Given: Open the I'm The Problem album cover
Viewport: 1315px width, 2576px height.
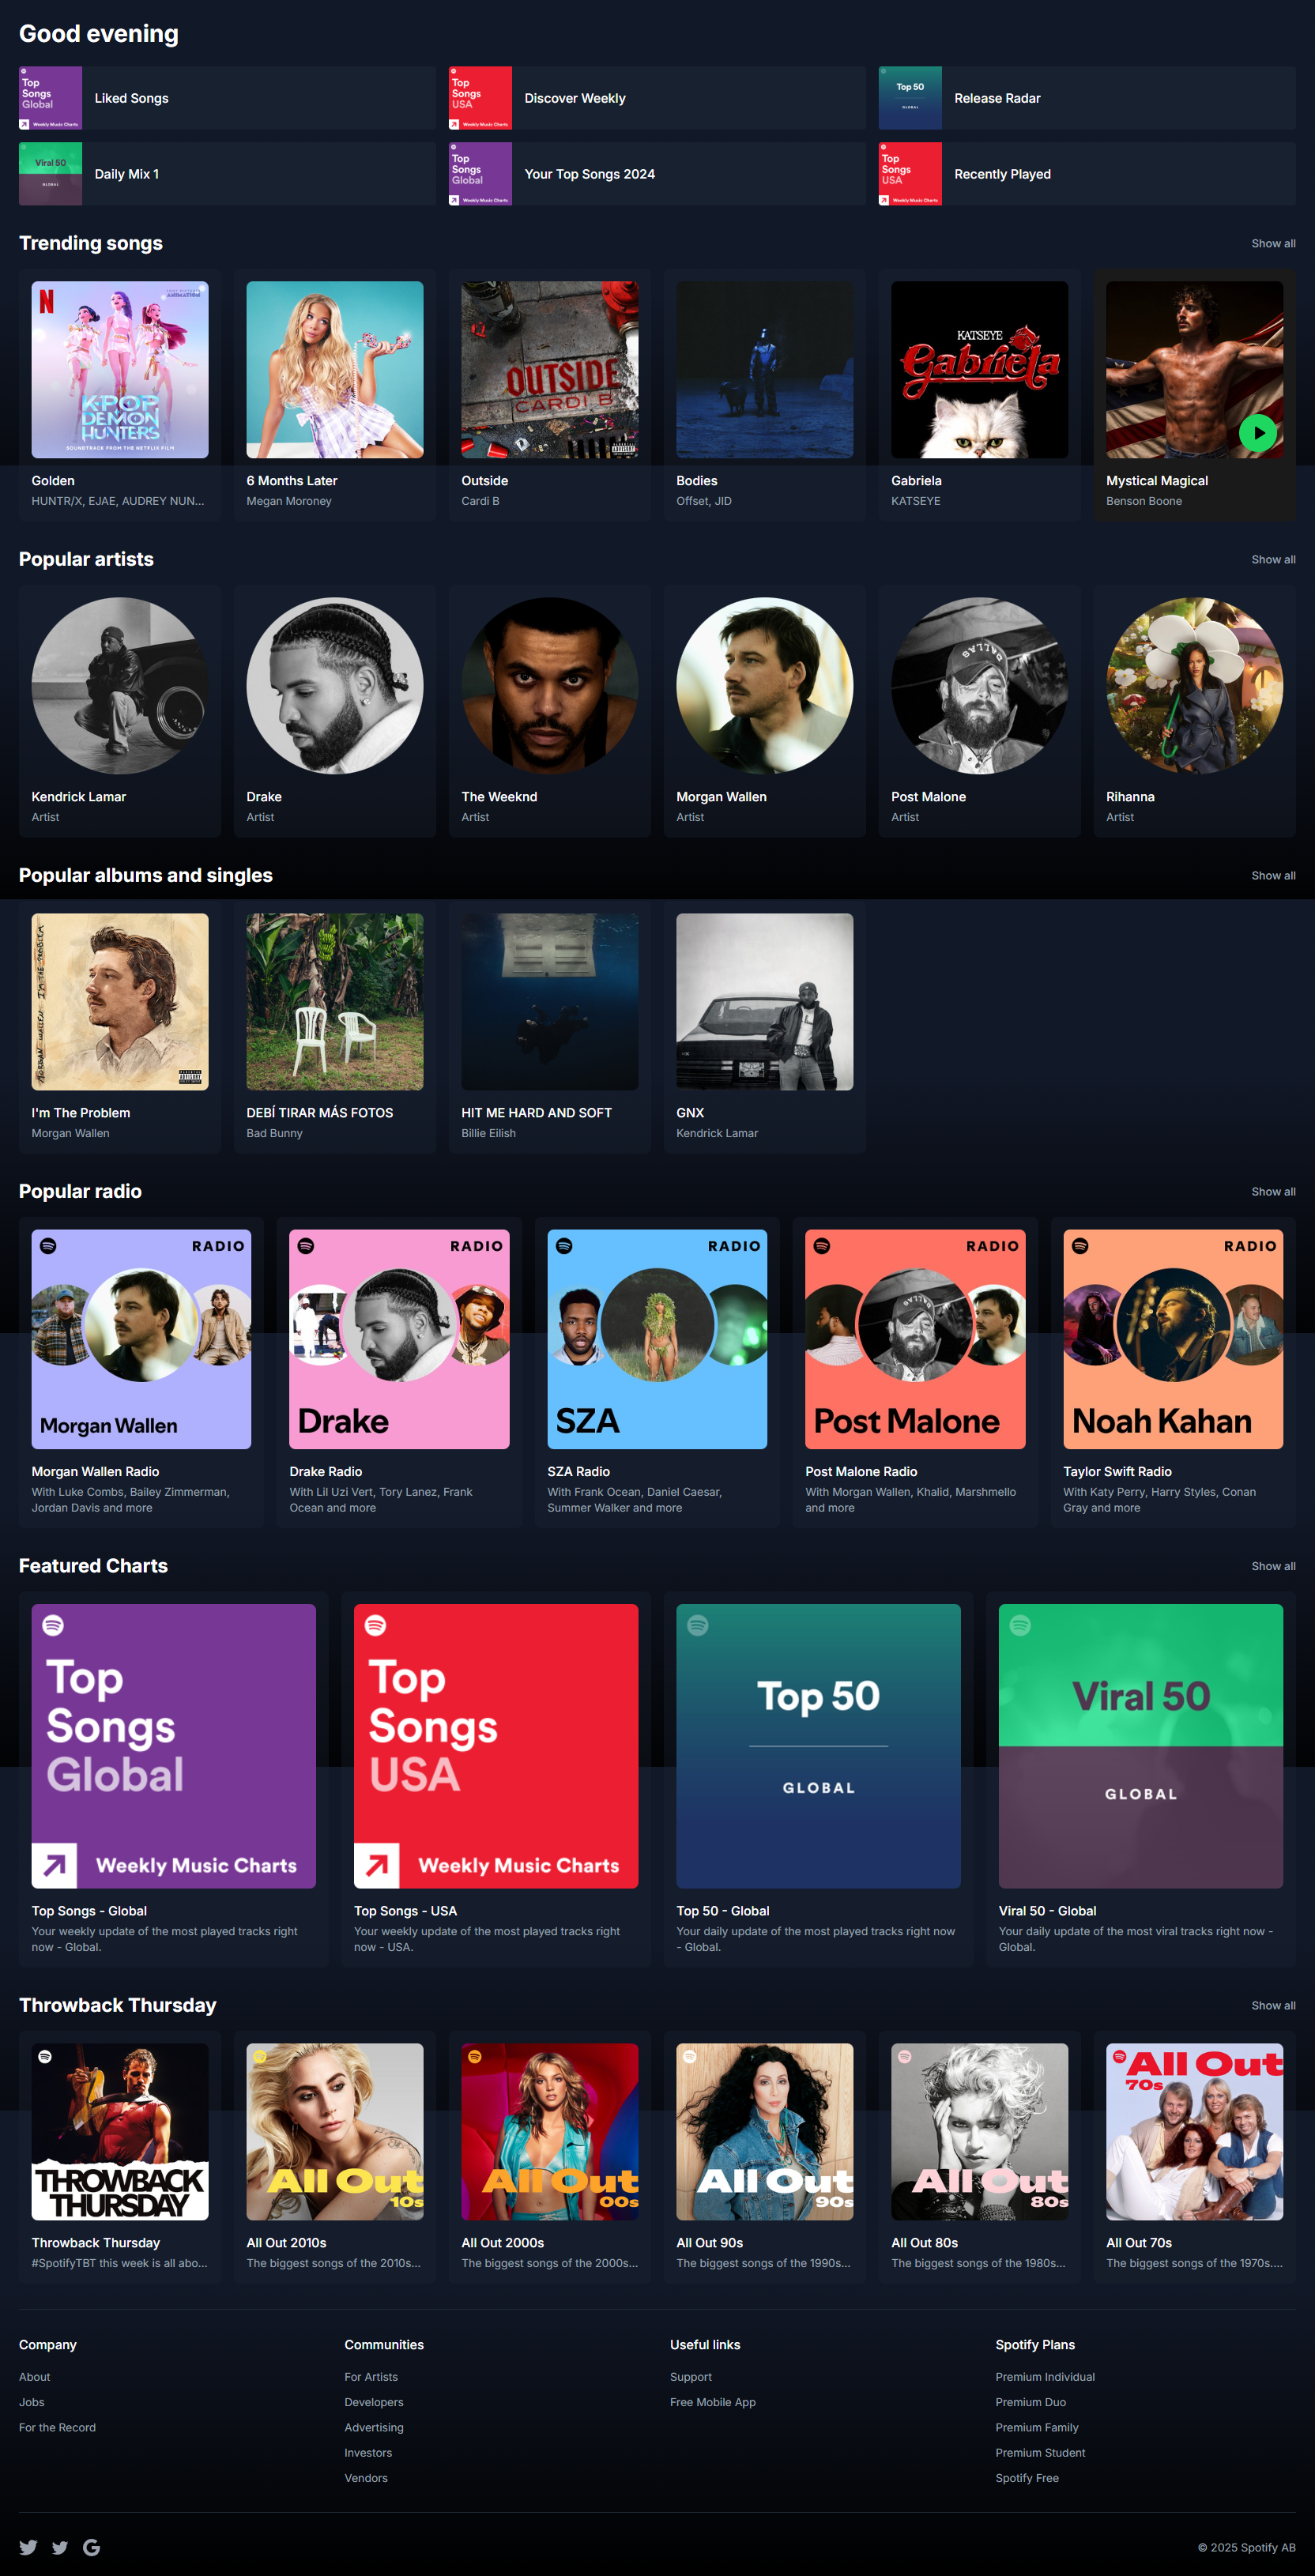Looking at the screenshot, I should pos(120,1002).
